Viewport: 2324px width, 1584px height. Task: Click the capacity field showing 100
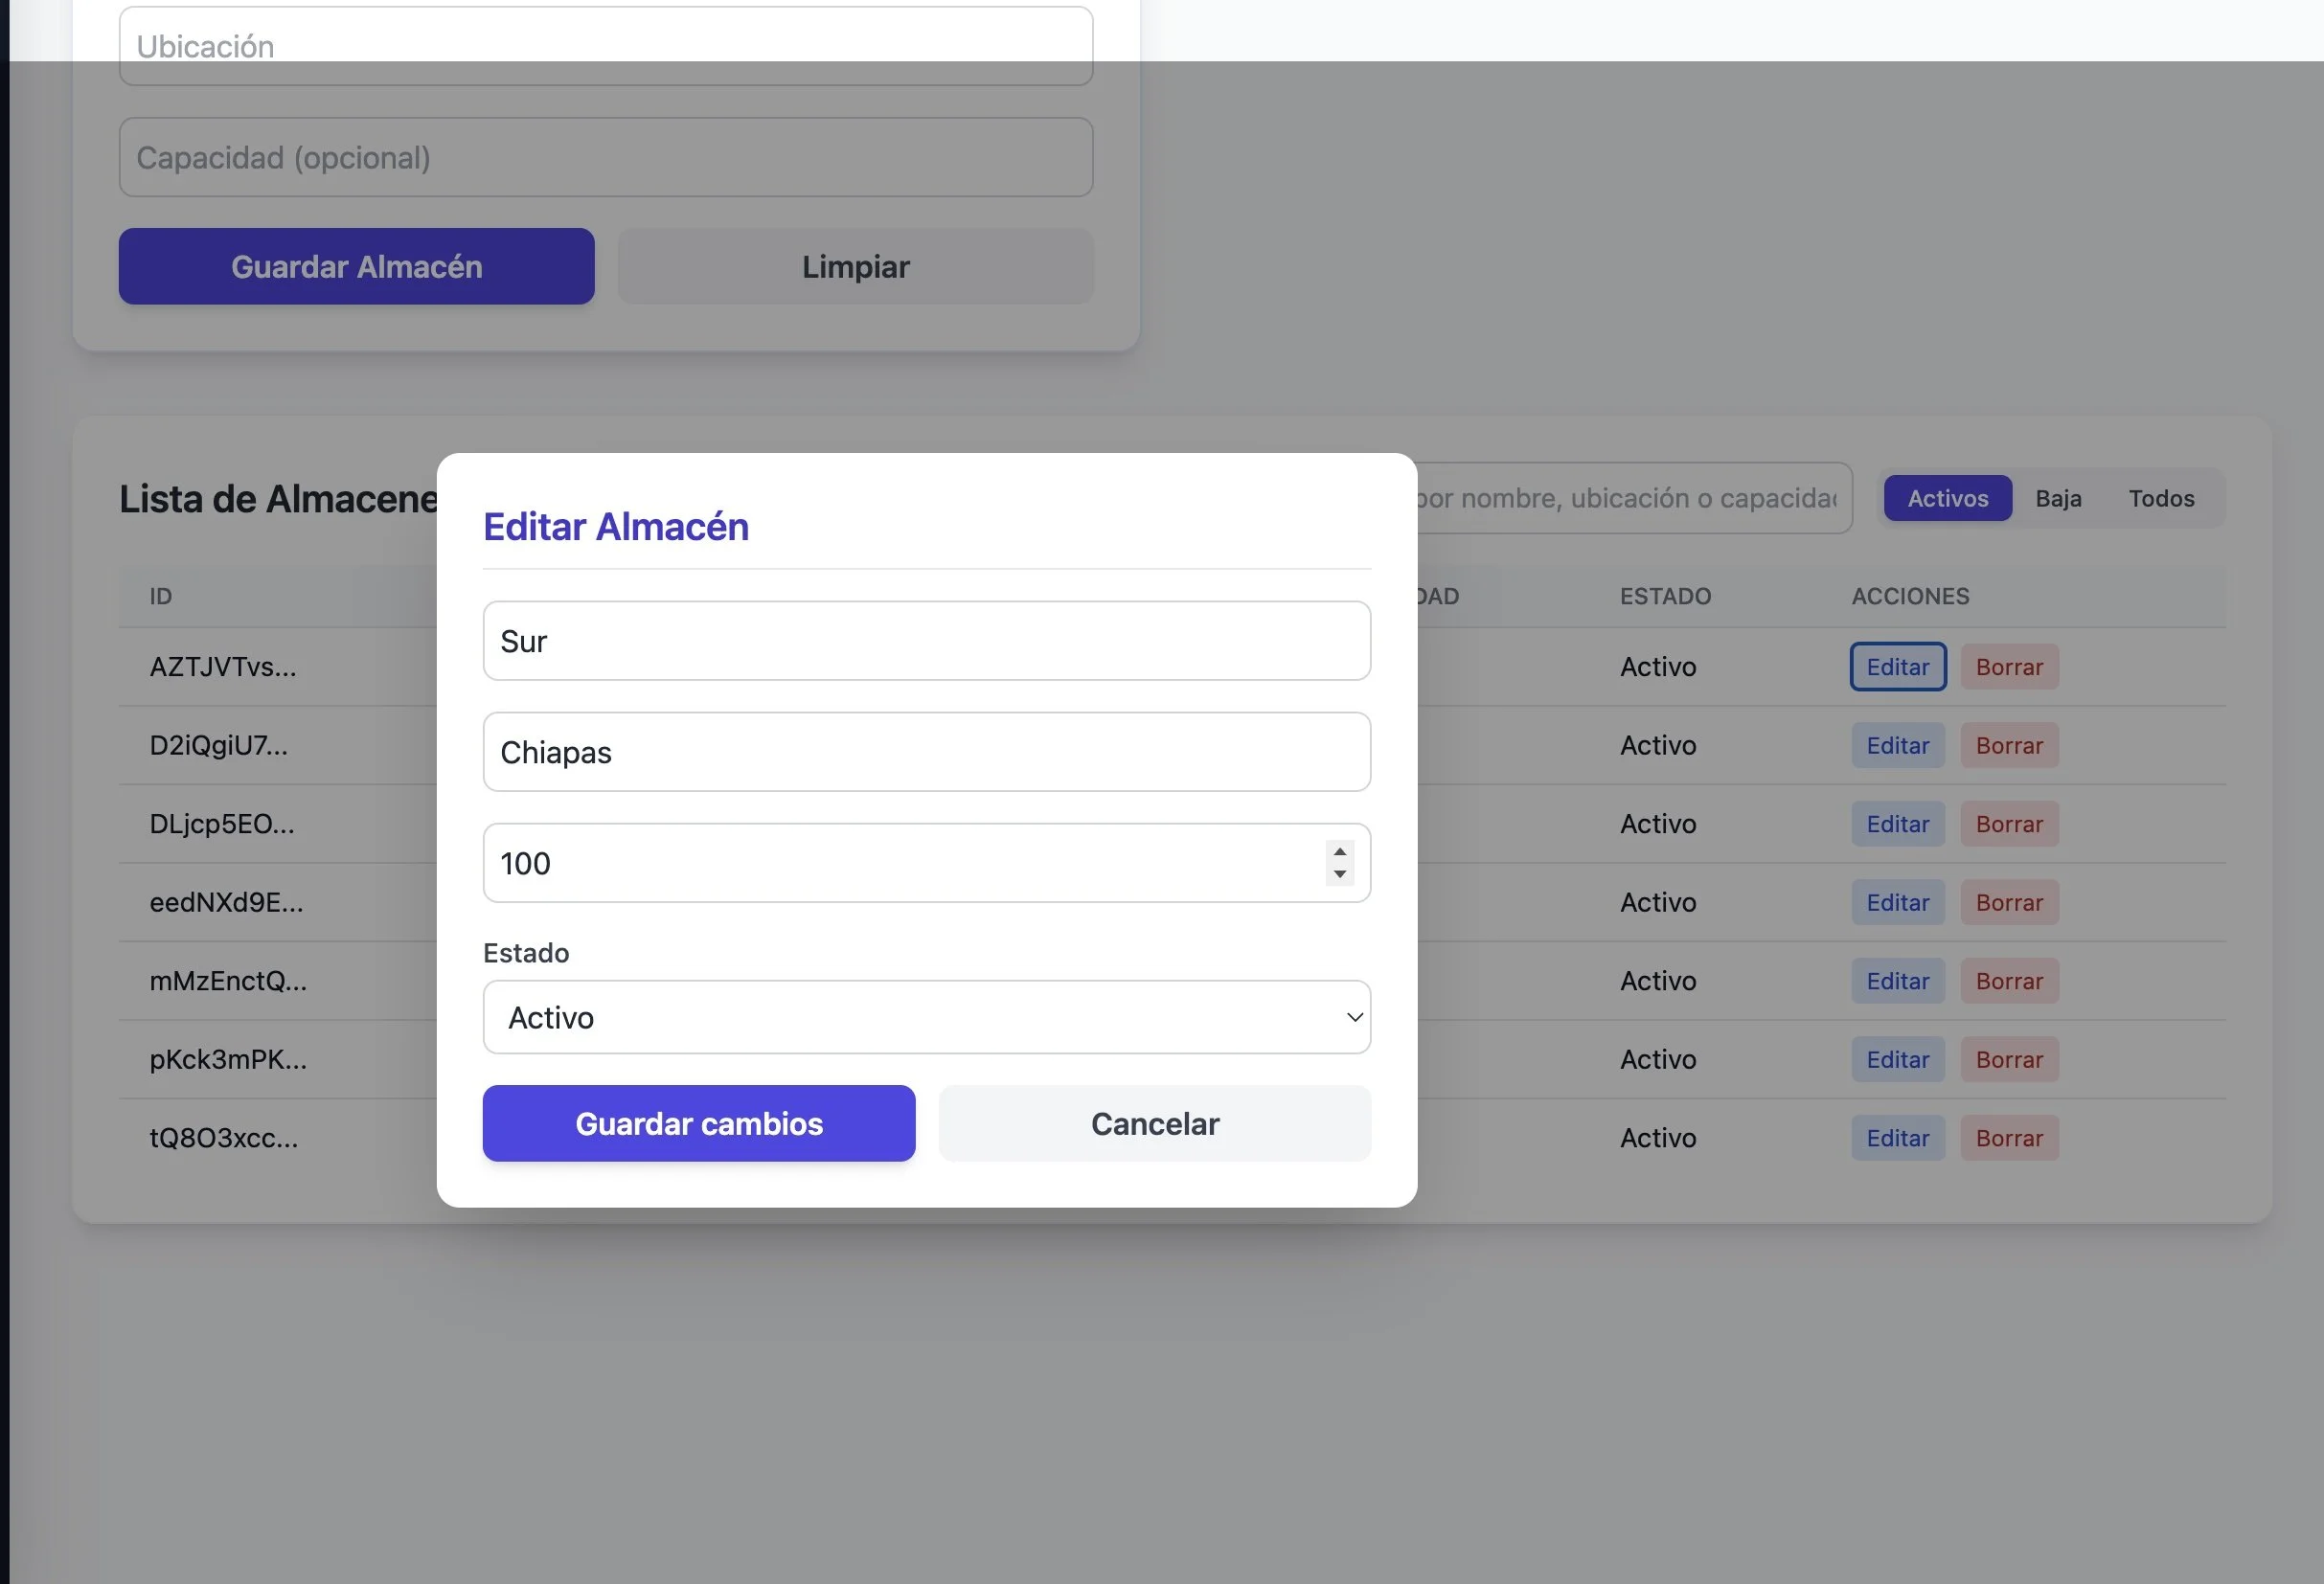[x=900, y=863]
